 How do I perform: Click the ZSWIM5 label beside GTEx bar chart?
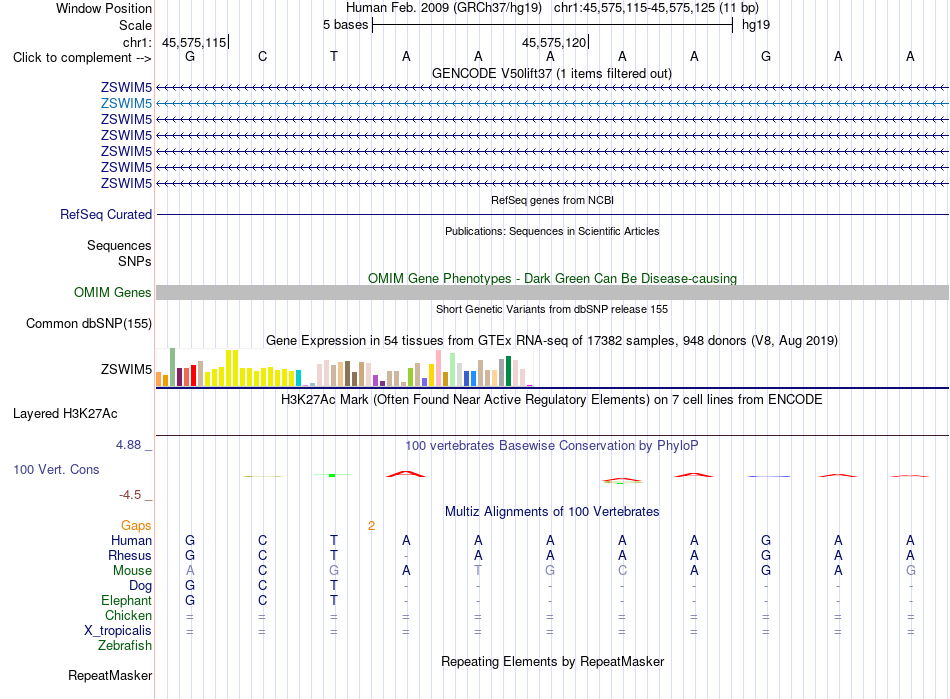tap(126, 369)
